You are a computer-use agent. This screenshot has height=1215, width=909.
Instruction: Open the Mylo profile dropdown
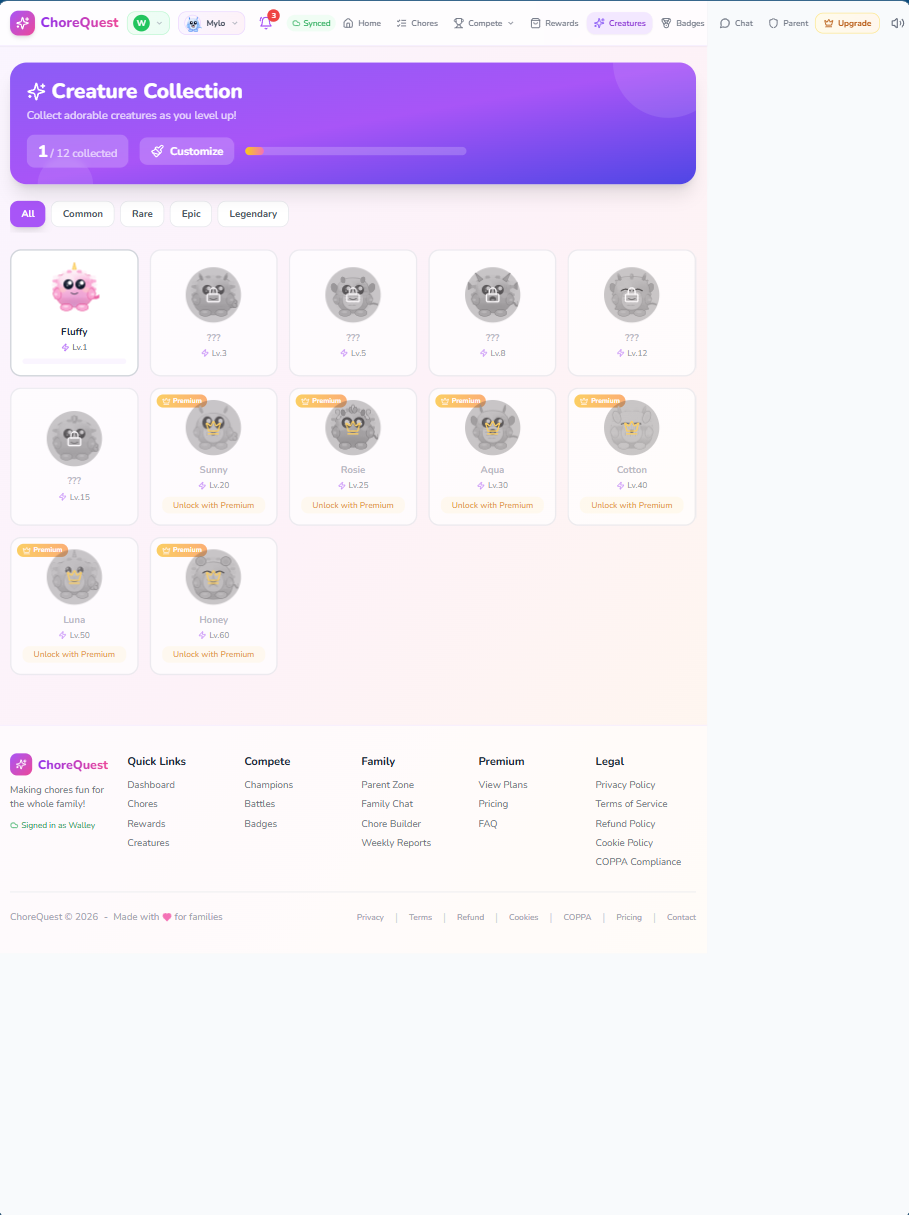click(x=210, y=22)
